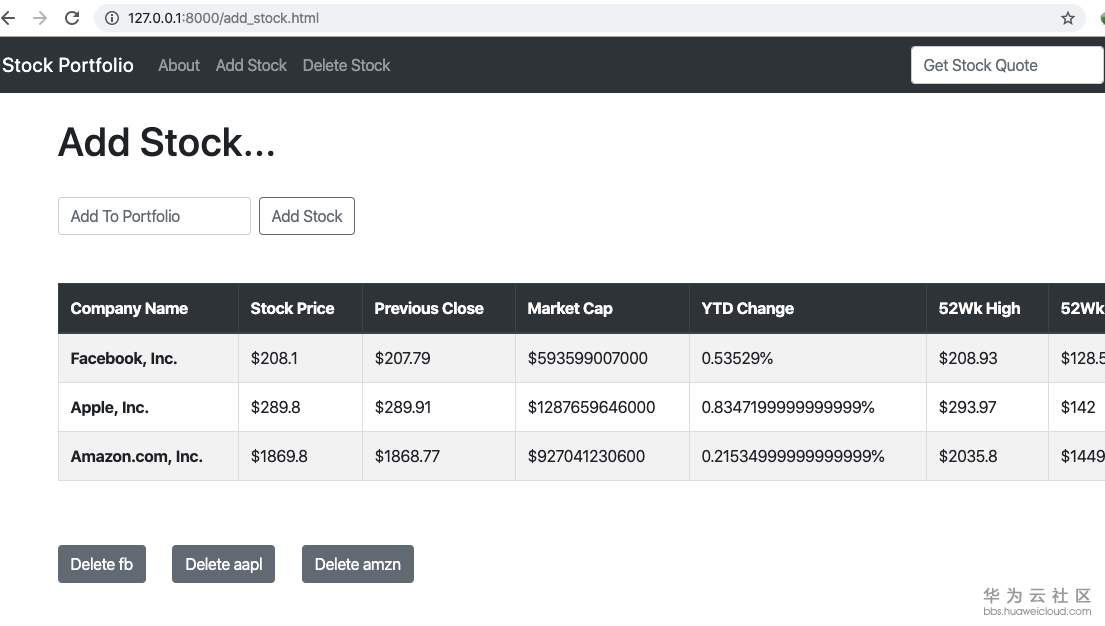
Task: Focus the Get Stock Quote search field
Action: 1006,65
